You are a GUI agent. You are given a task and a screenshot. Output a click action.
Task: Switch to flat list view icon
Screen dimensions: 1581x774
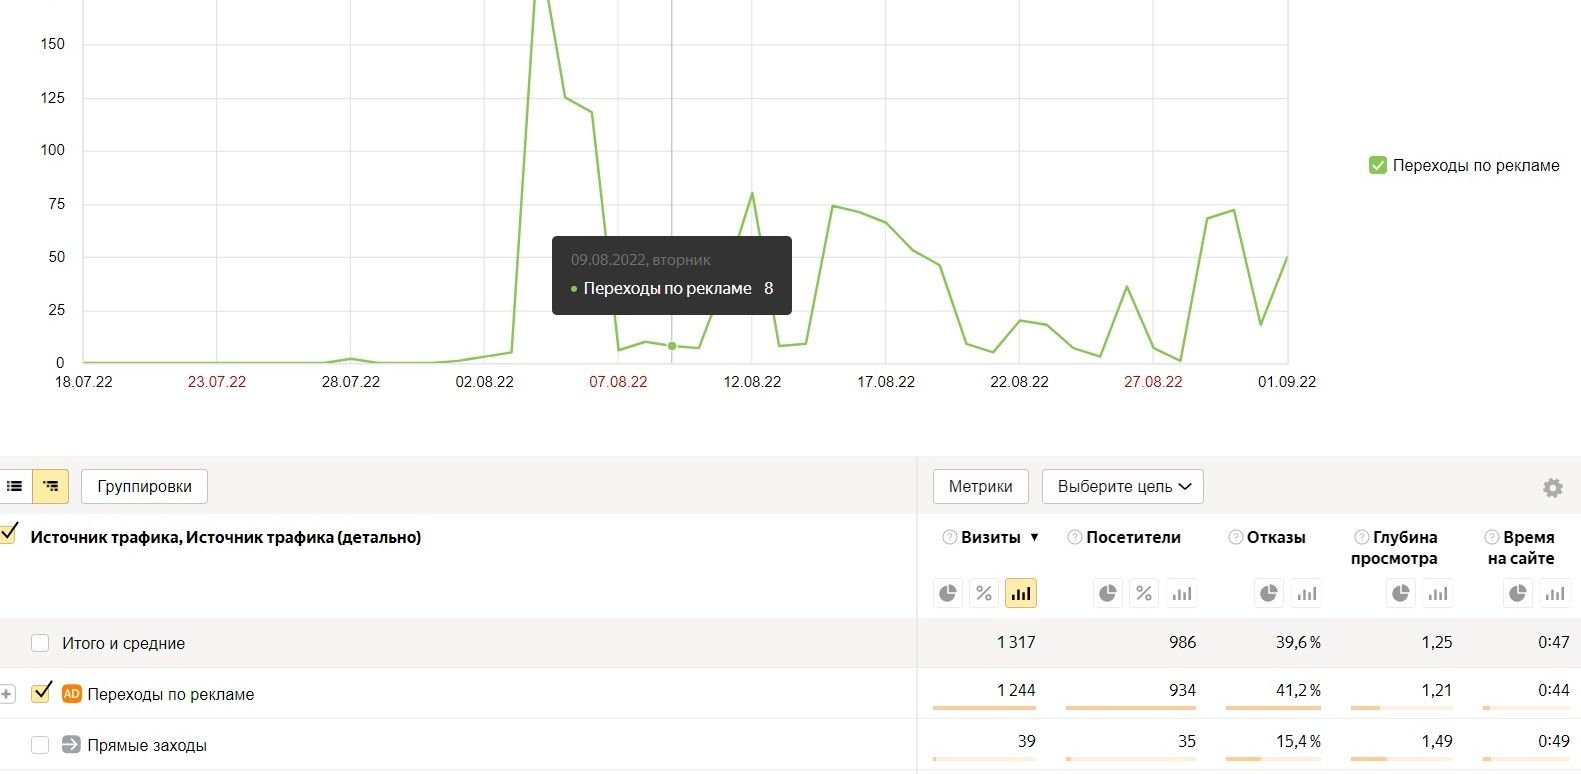pos(15,486)
